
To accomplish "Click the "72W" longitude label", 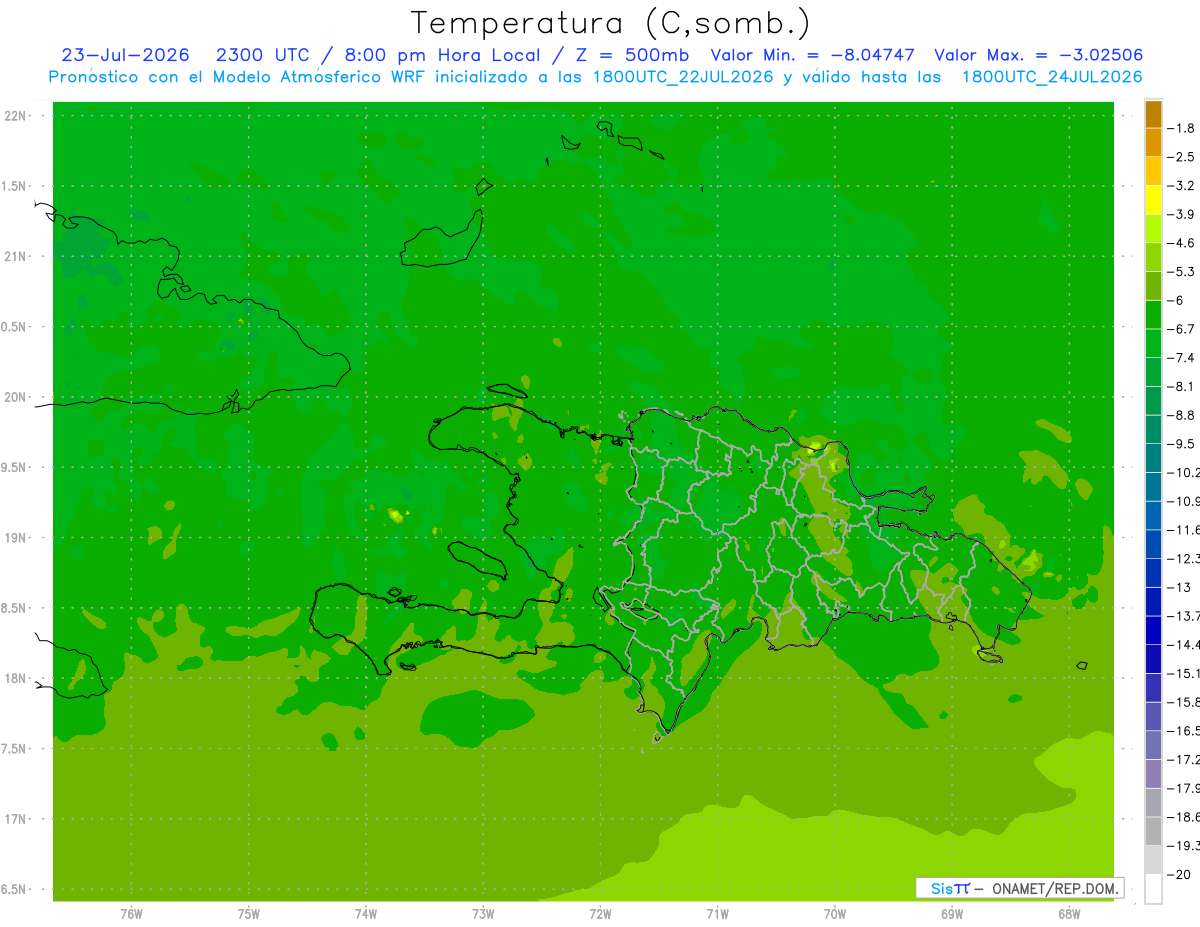I will point(600,914).
